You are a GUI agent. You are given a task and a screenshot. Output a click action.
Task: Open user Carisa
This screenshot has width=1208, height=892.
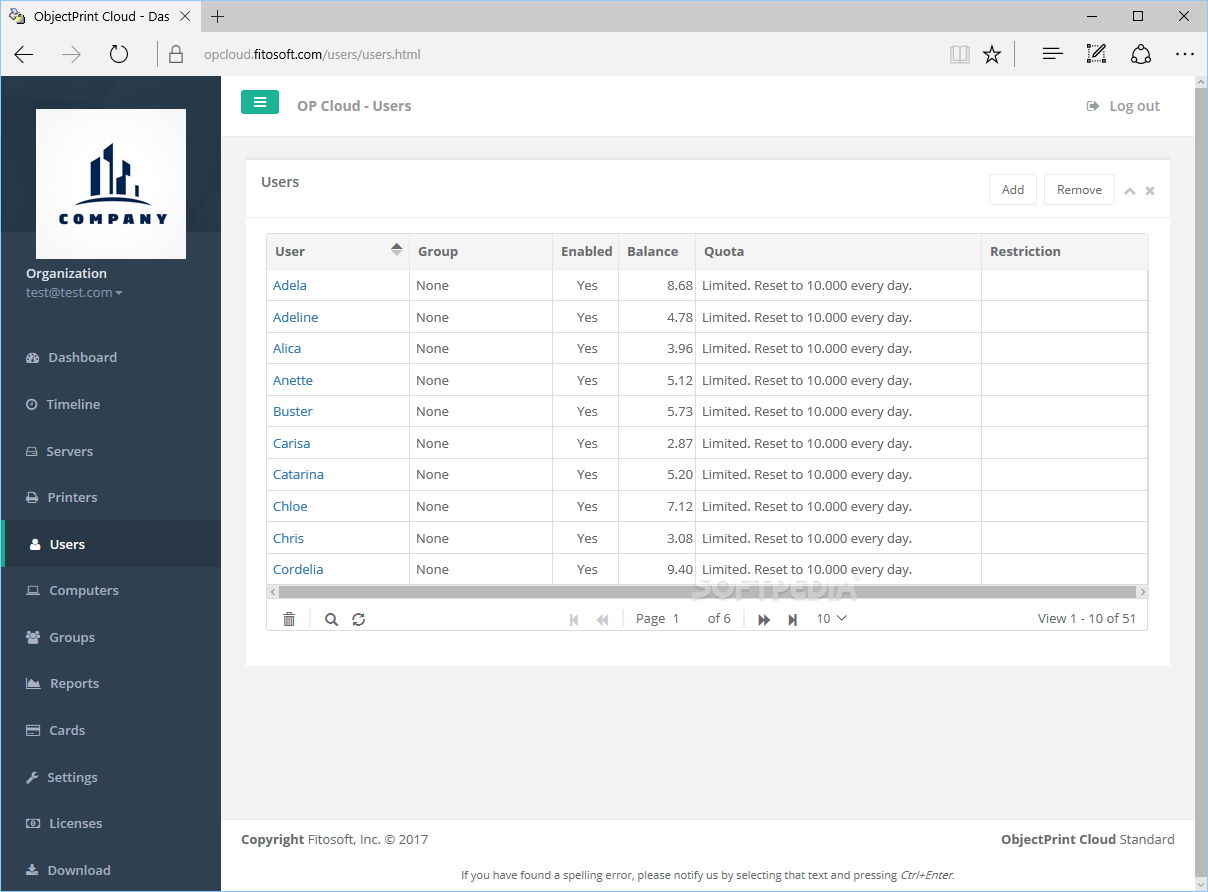[292, 443]
